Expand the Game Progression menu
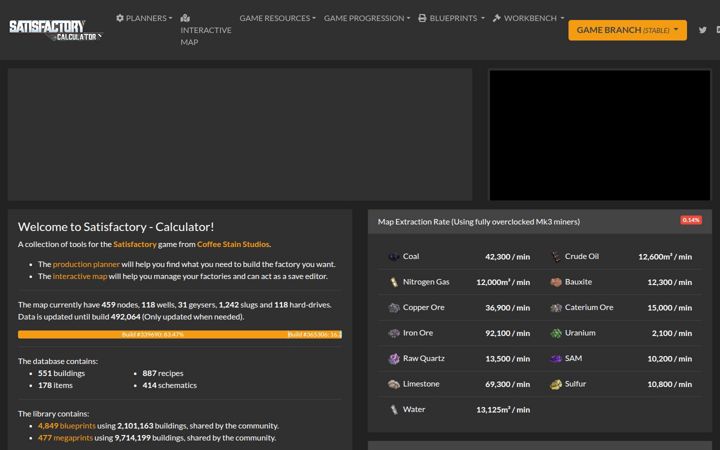720x450 pixels. tap(367, 18)
